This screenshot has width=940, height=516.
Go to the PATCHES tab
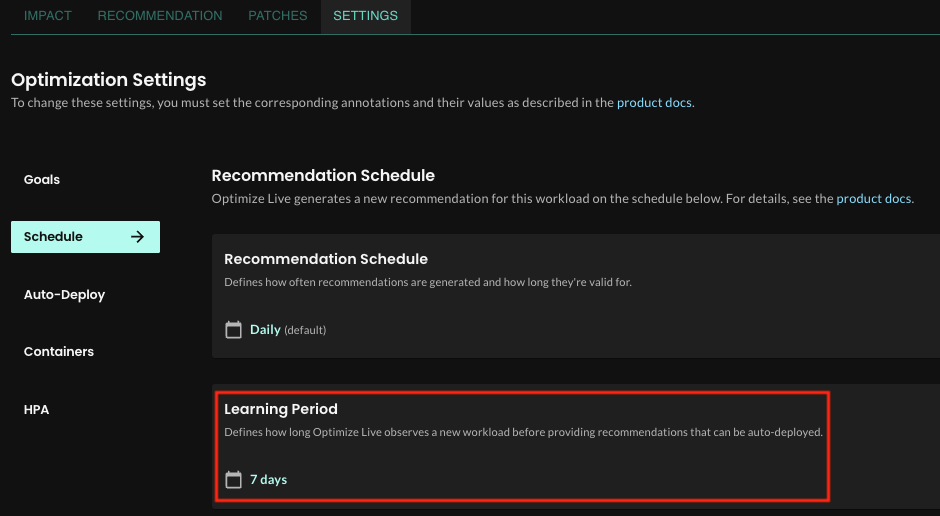[x=277, y=16]
